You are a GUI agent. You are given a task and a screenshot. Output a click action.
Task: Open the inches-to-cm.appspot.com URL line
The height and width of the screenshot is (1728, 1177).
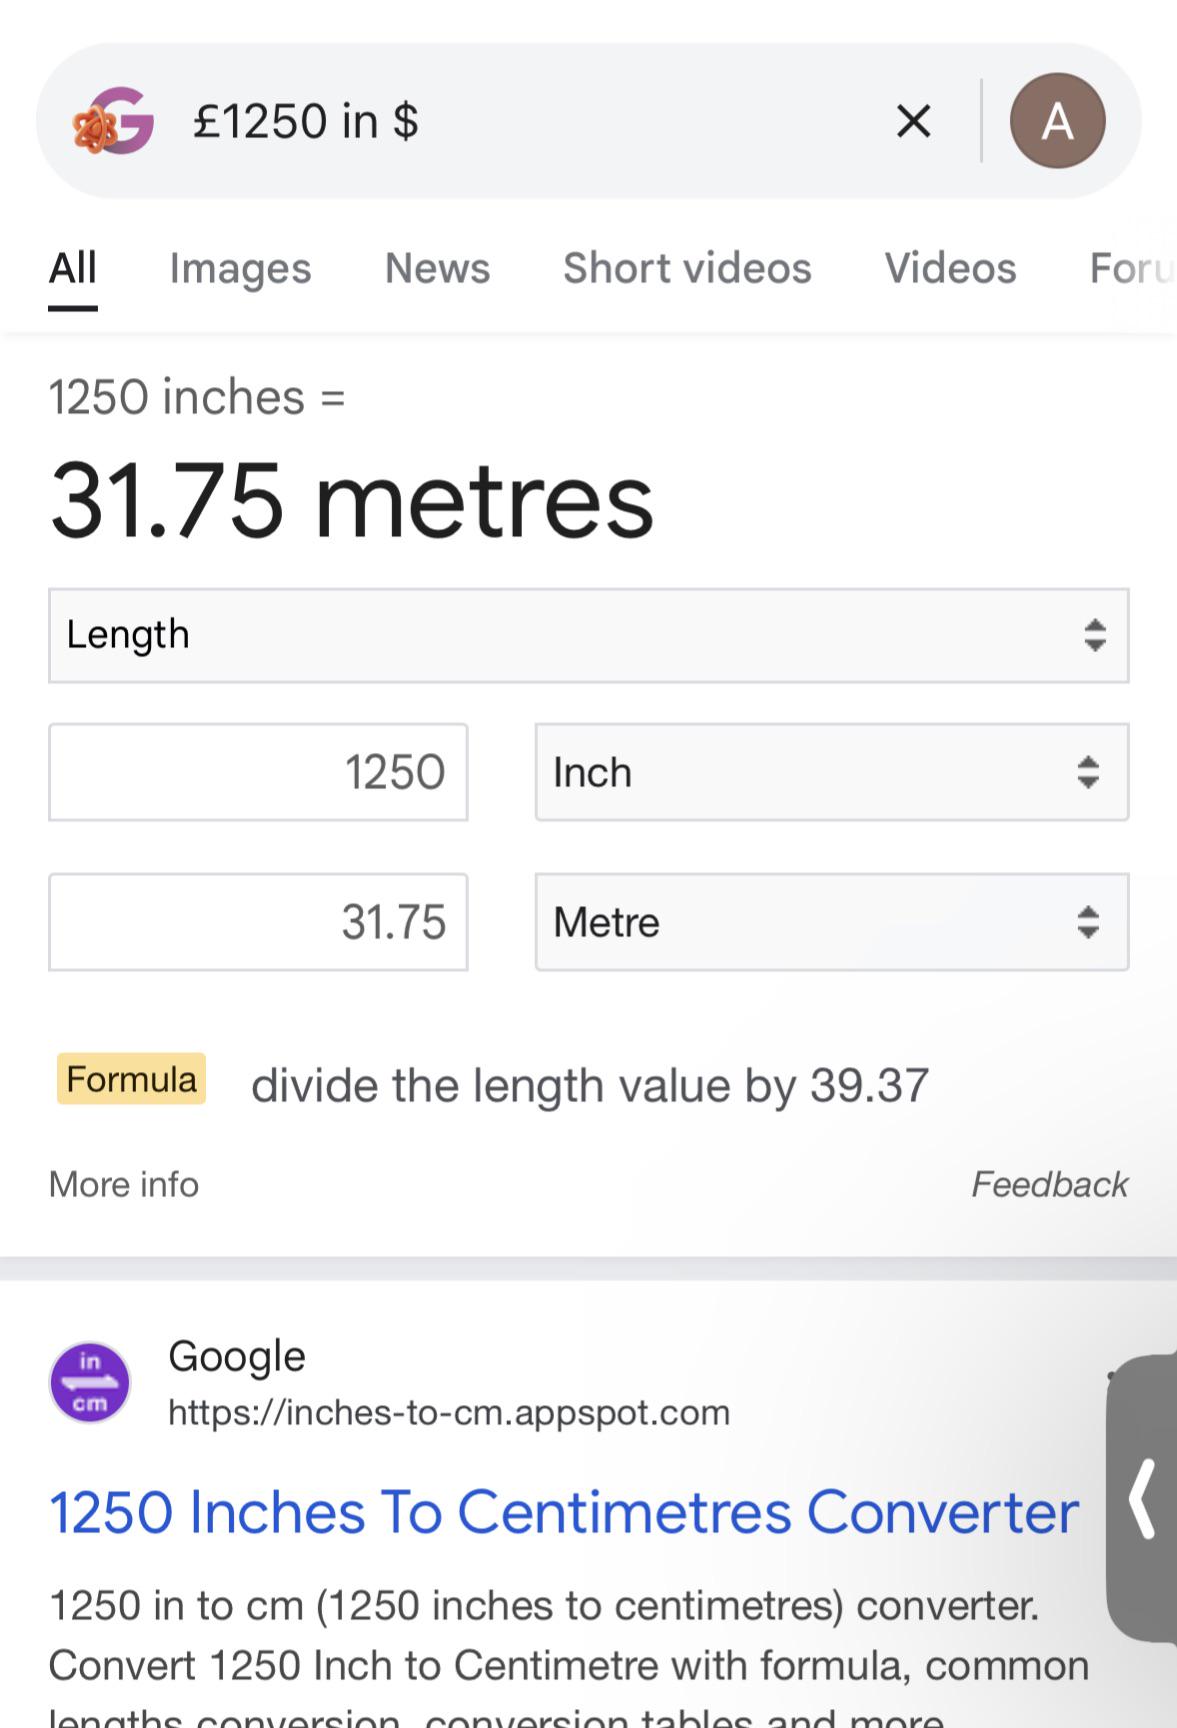click(449, 1412)
